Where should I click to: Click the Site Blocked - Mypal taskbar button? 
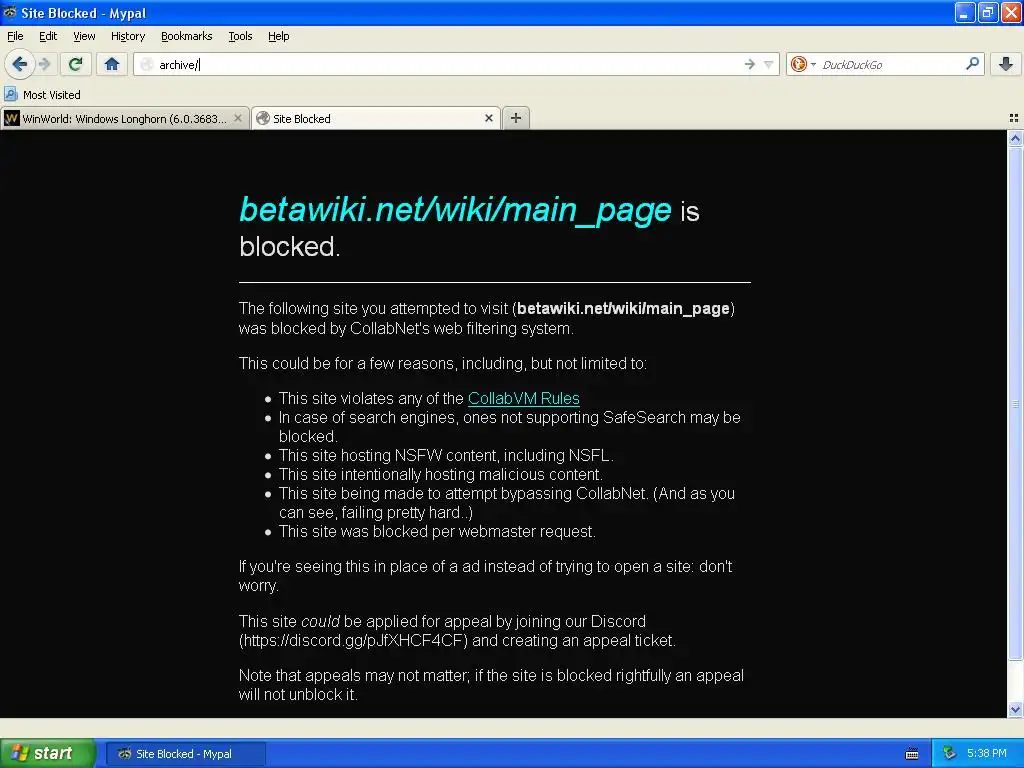[x=185, y=754]
